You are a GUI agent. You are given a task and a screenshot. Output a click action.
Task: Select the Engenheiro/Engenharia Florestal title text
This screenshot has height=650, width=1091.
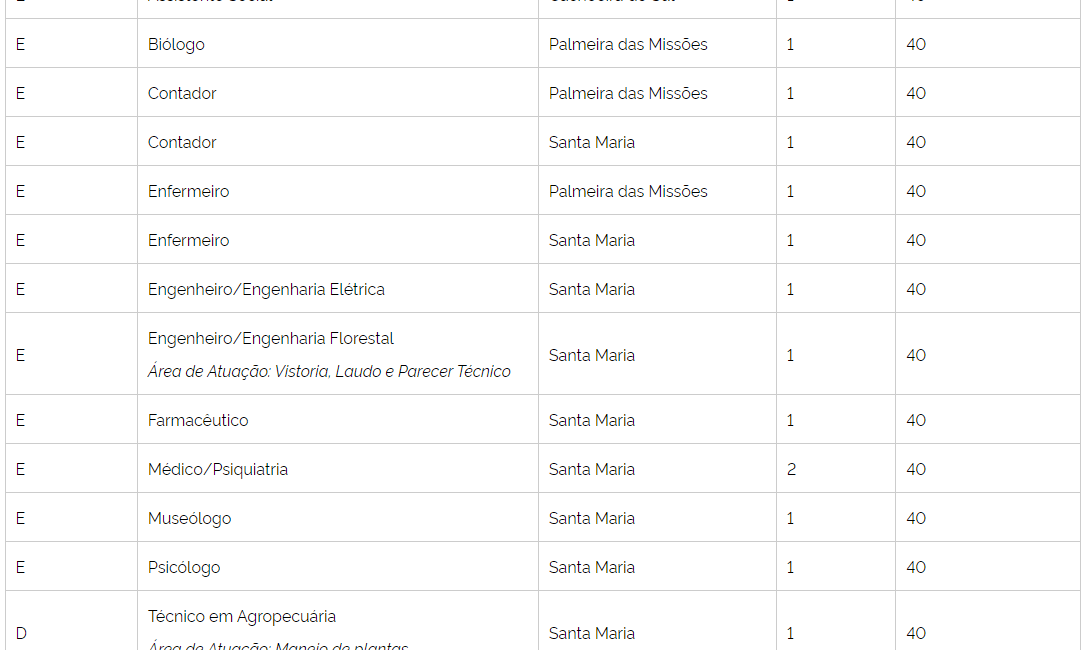(x=271, y=338)
